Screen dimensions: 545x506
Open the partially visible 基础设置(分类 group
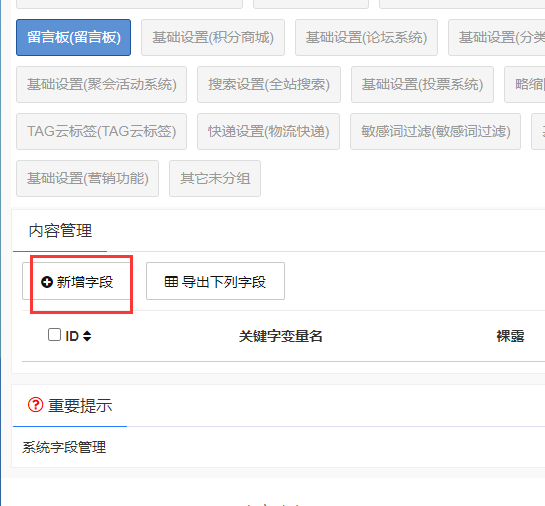[497, 38]
